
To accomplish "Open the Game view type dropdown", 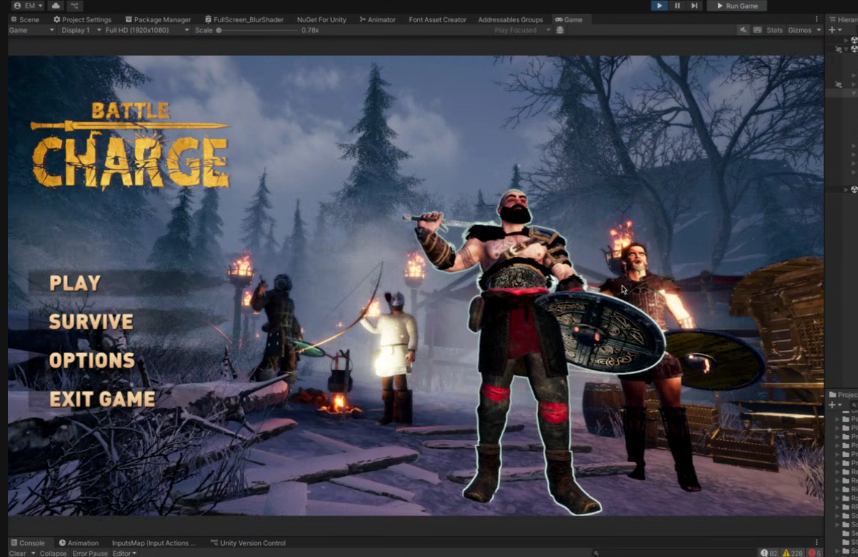I will pos(31,30).
